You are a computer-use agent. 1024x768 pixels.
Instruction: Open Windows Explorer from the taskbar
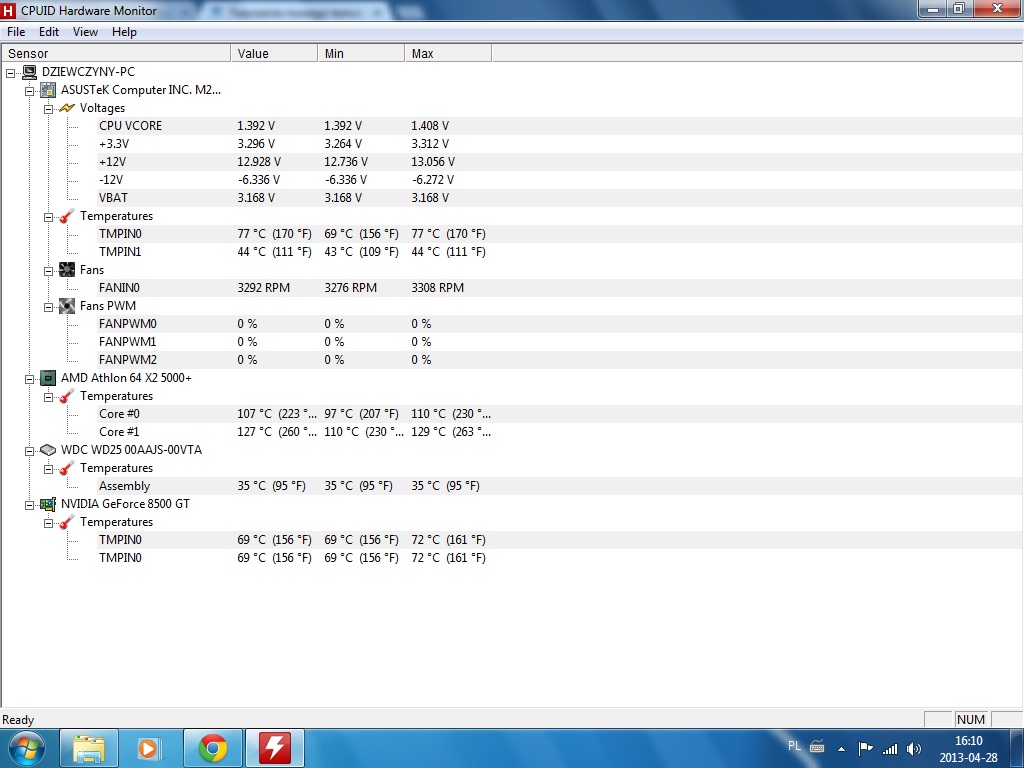pyautogui.click(x=89, y=748)
